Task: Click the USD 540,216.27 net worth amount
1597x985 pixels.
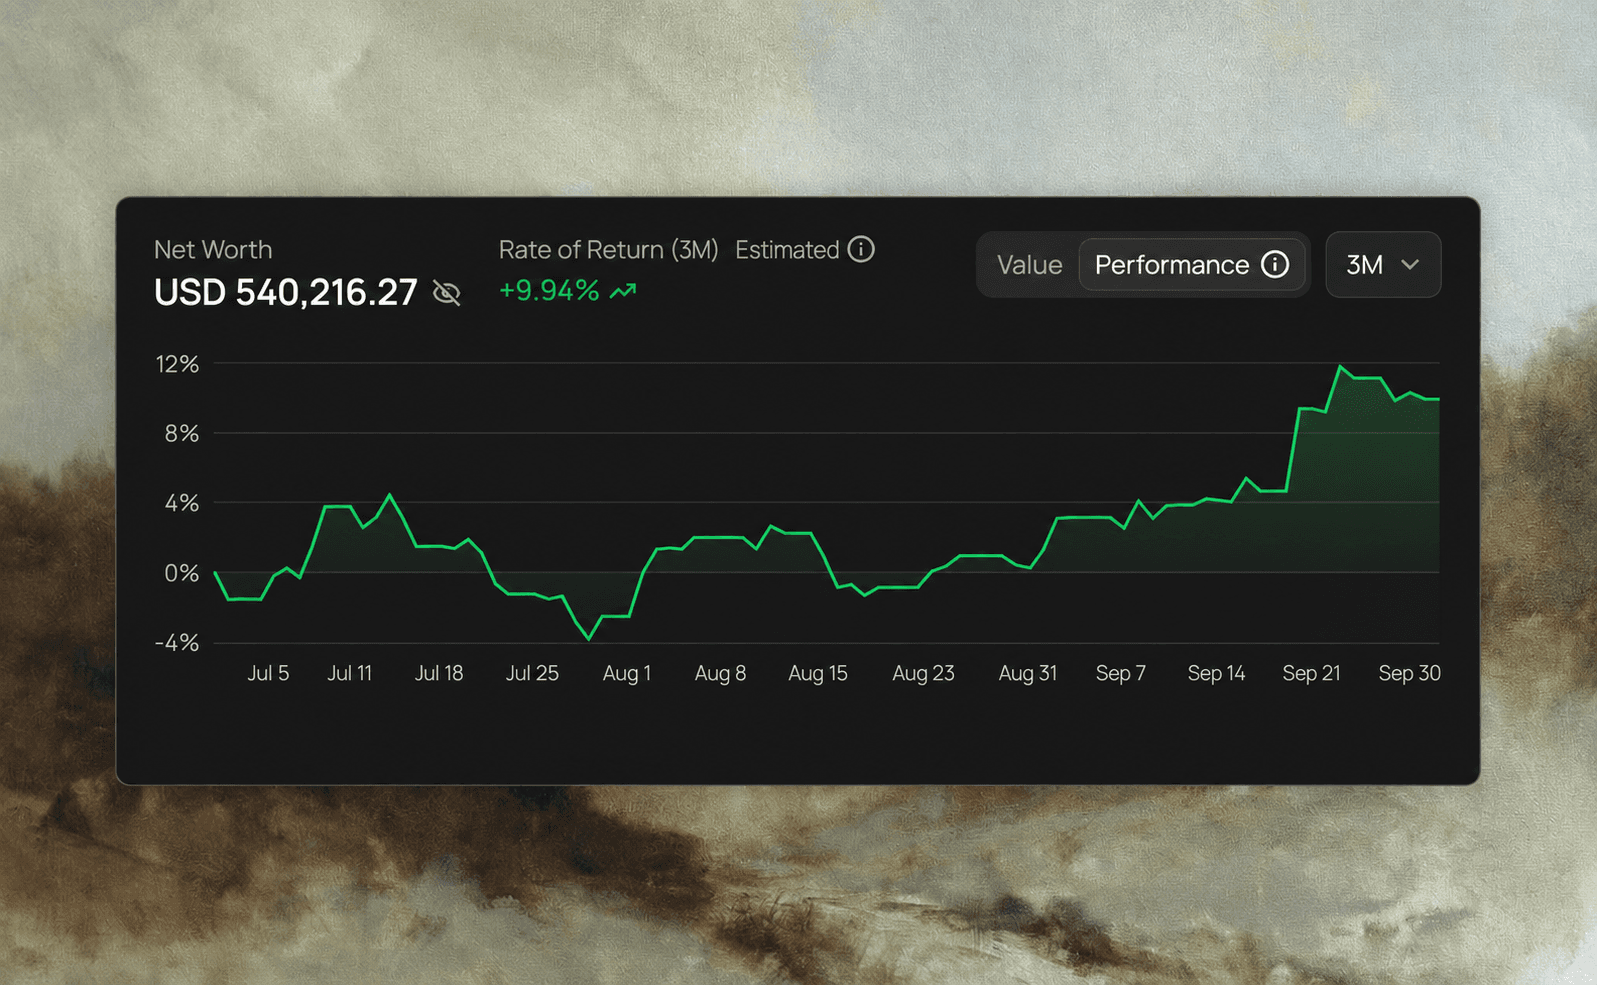Action: pos(286,292)
